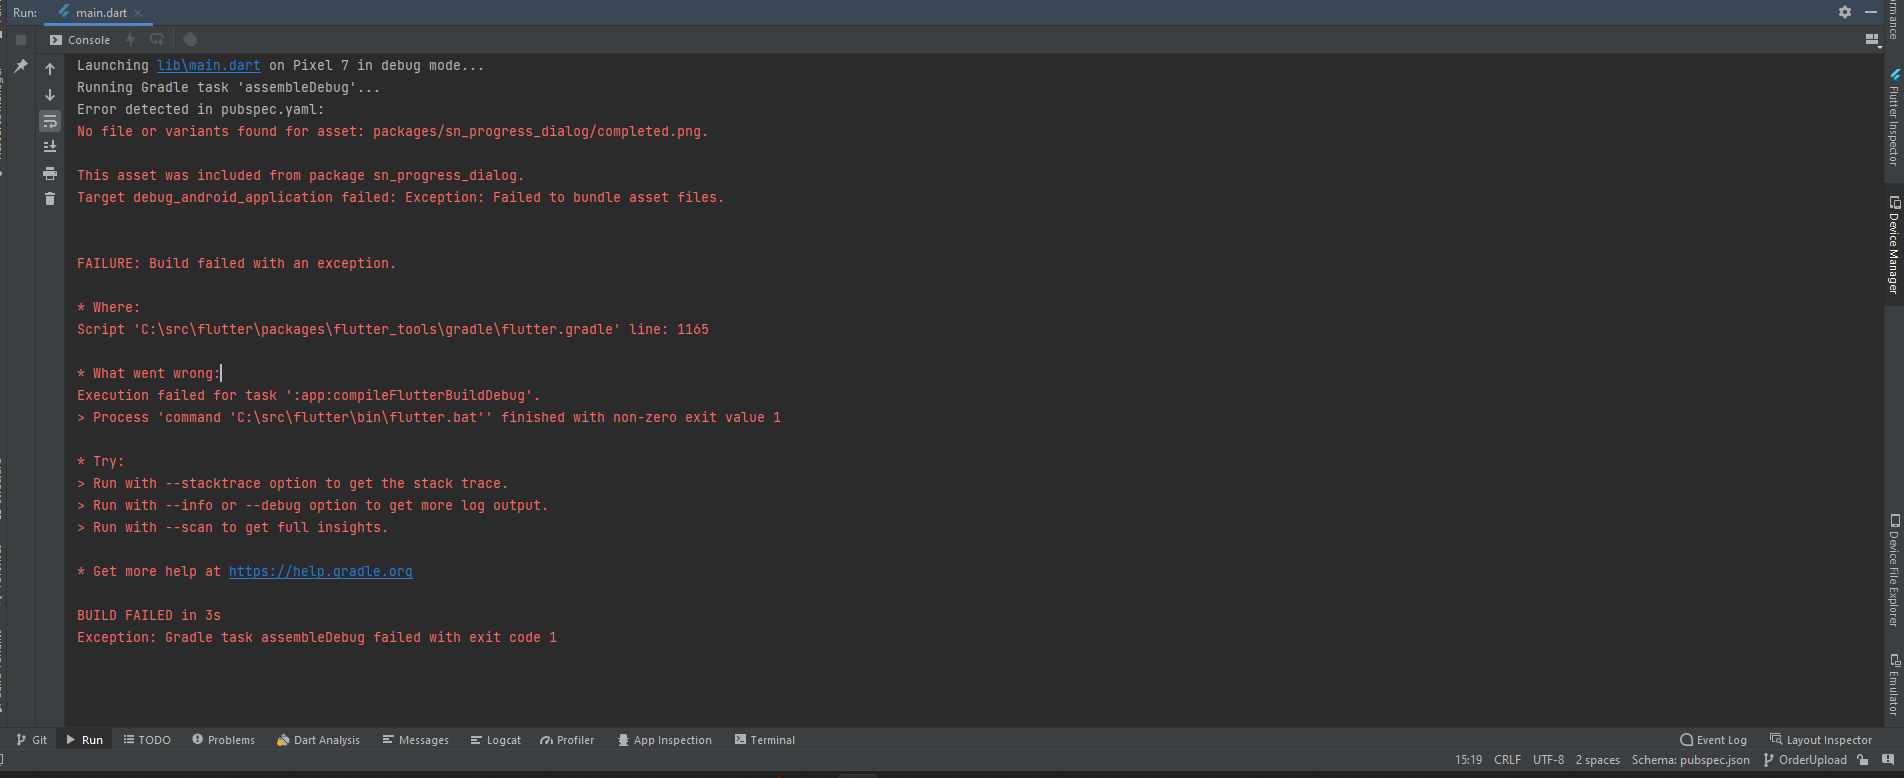This screenshot has height=778, width=1904.
Task: Open the Problems tool window
Action: [224, 740]
